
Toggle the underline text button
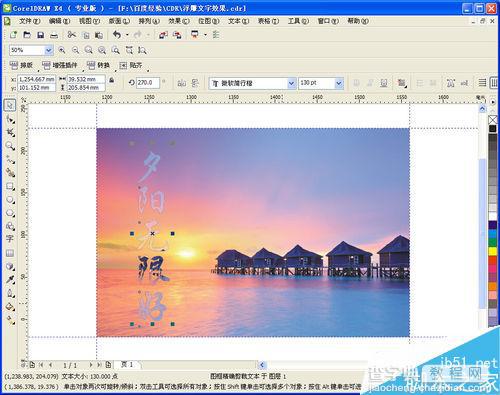[384, 83]
